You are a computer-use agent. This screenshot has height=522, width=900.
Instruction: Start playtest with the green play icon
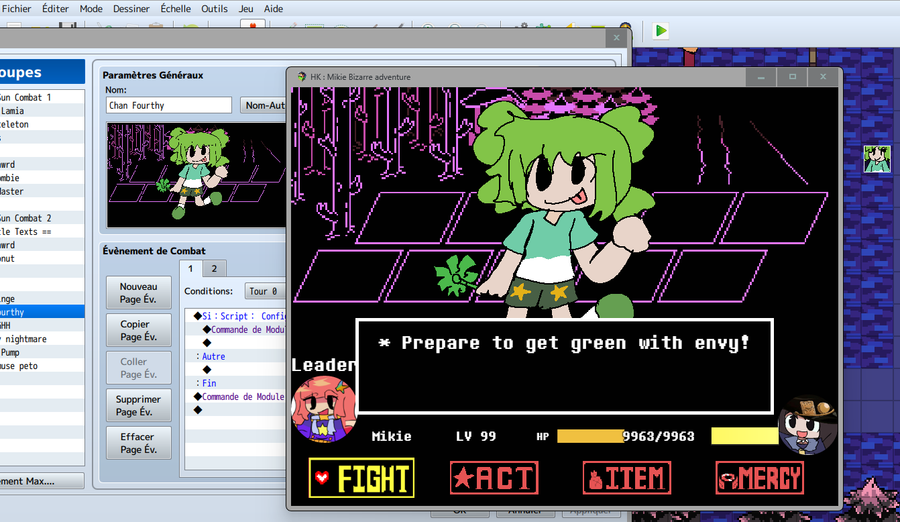click(x=661, y=31)
